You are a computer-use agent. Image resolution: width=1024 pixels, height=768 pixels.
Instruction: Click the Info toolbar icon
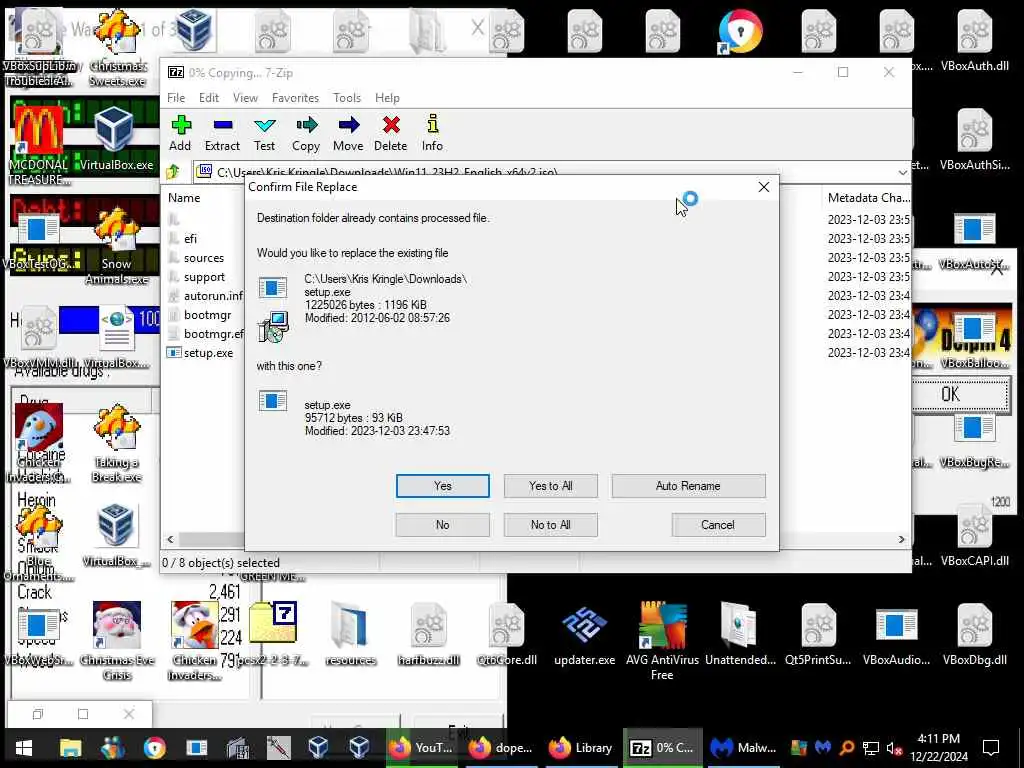[432, 133]
